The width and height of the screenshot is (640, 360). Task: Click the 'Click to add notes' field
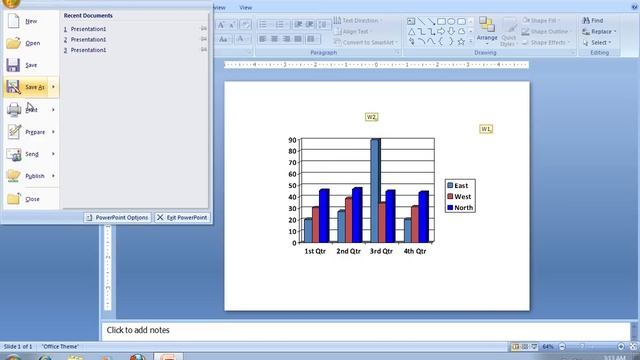[366, 331]
